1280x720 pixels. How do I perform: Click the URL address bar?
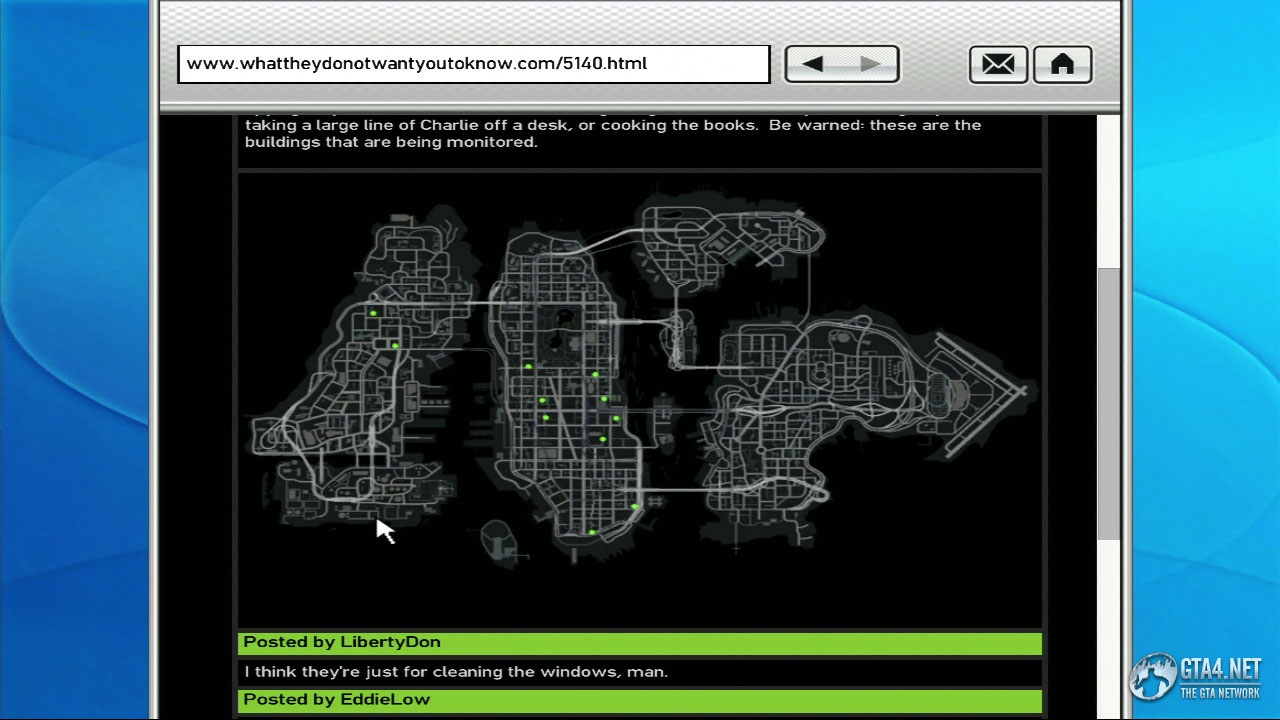(473, 64)
